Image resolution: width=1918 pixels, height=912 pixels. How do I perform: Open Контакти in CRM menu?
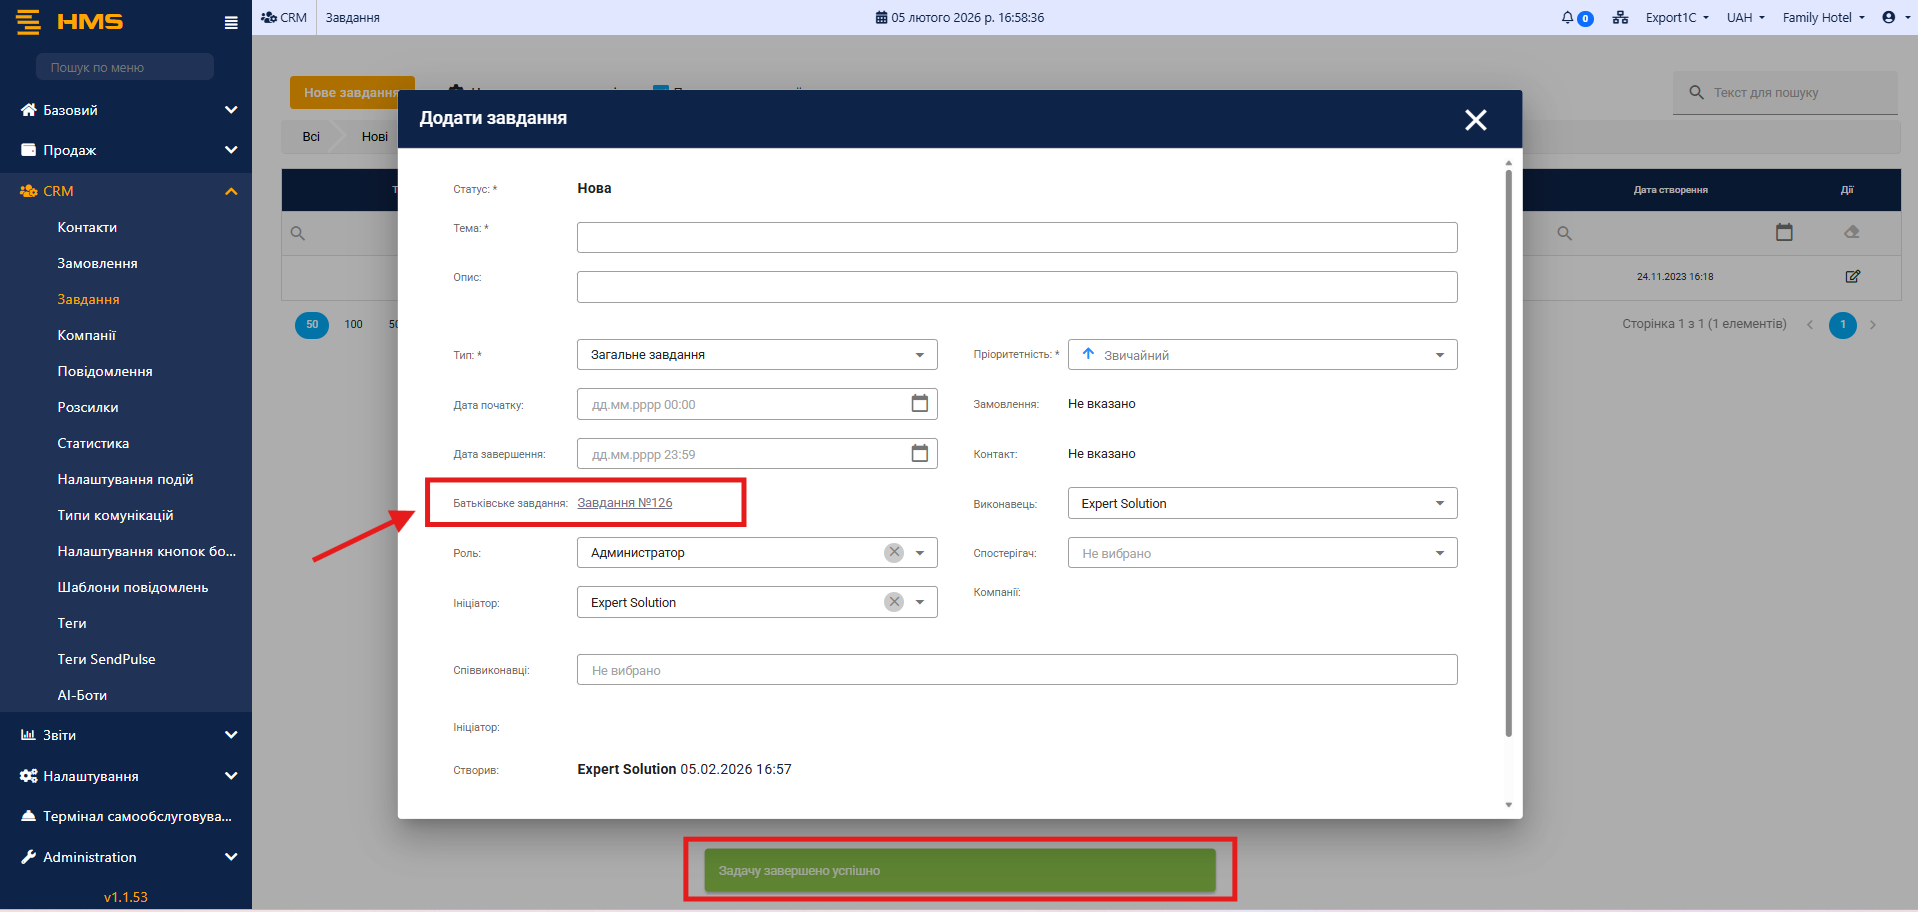(x=87, y=227)
